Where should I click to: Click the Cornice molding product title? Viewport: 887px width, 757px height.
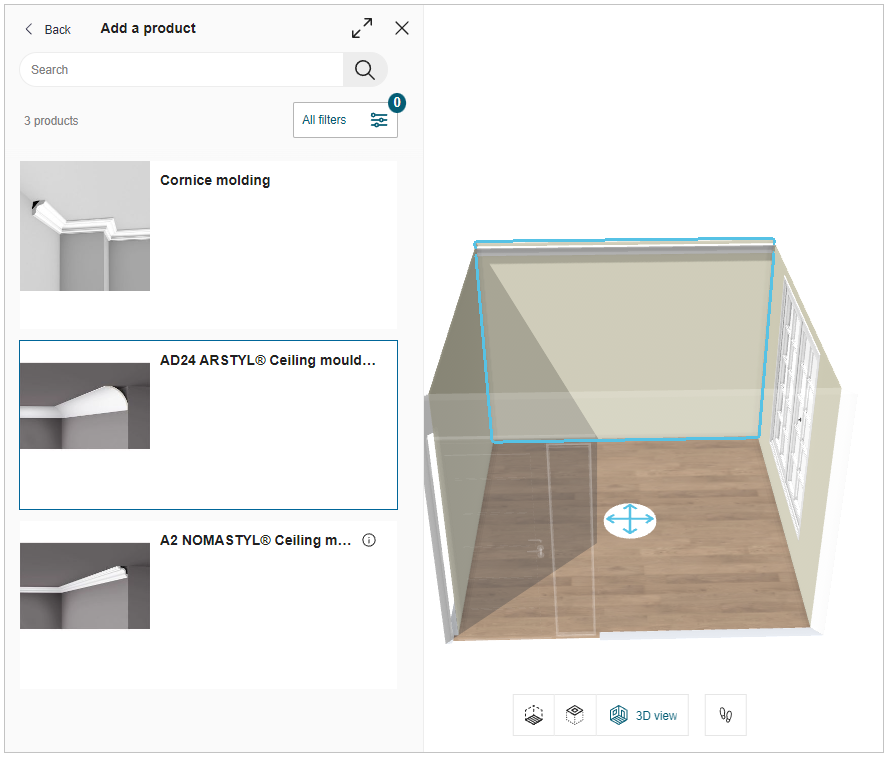point(215,181)
